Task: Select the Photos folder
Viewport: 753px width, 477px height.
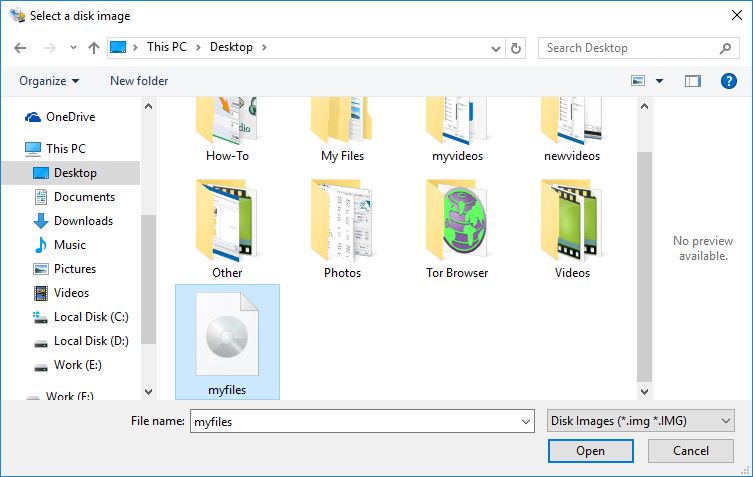Action: pos(342,229)
